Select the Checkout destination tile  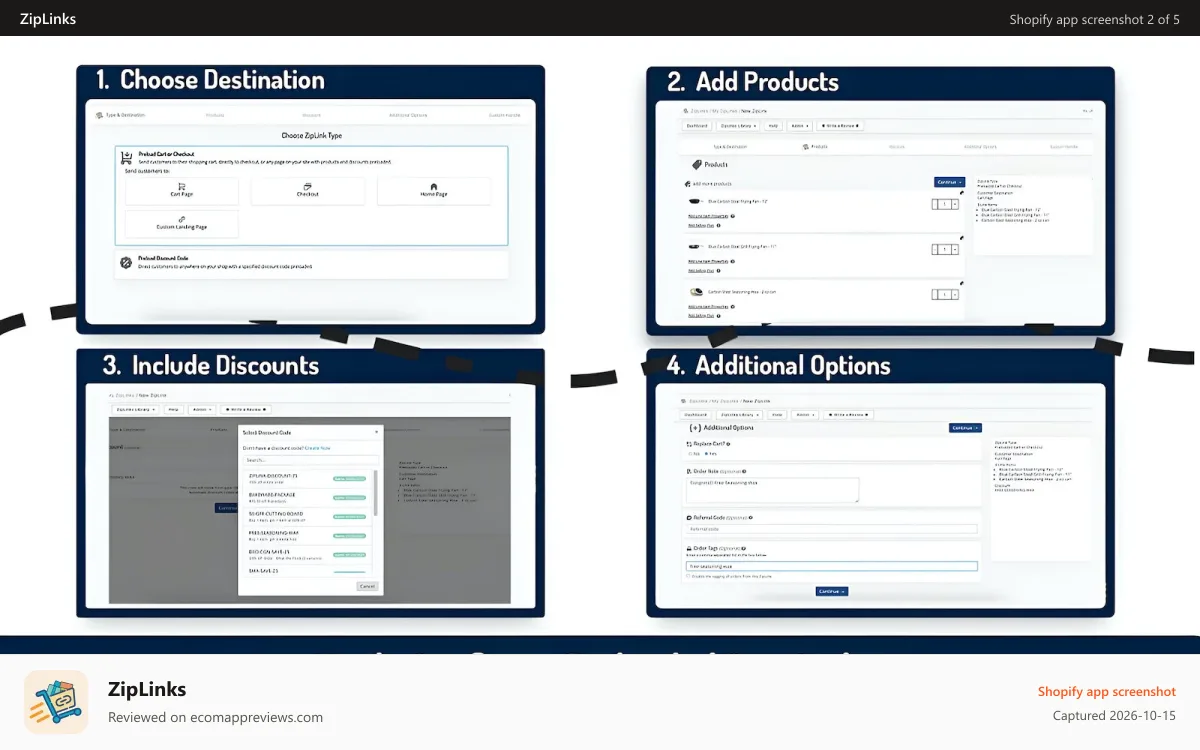click(308, 192)
